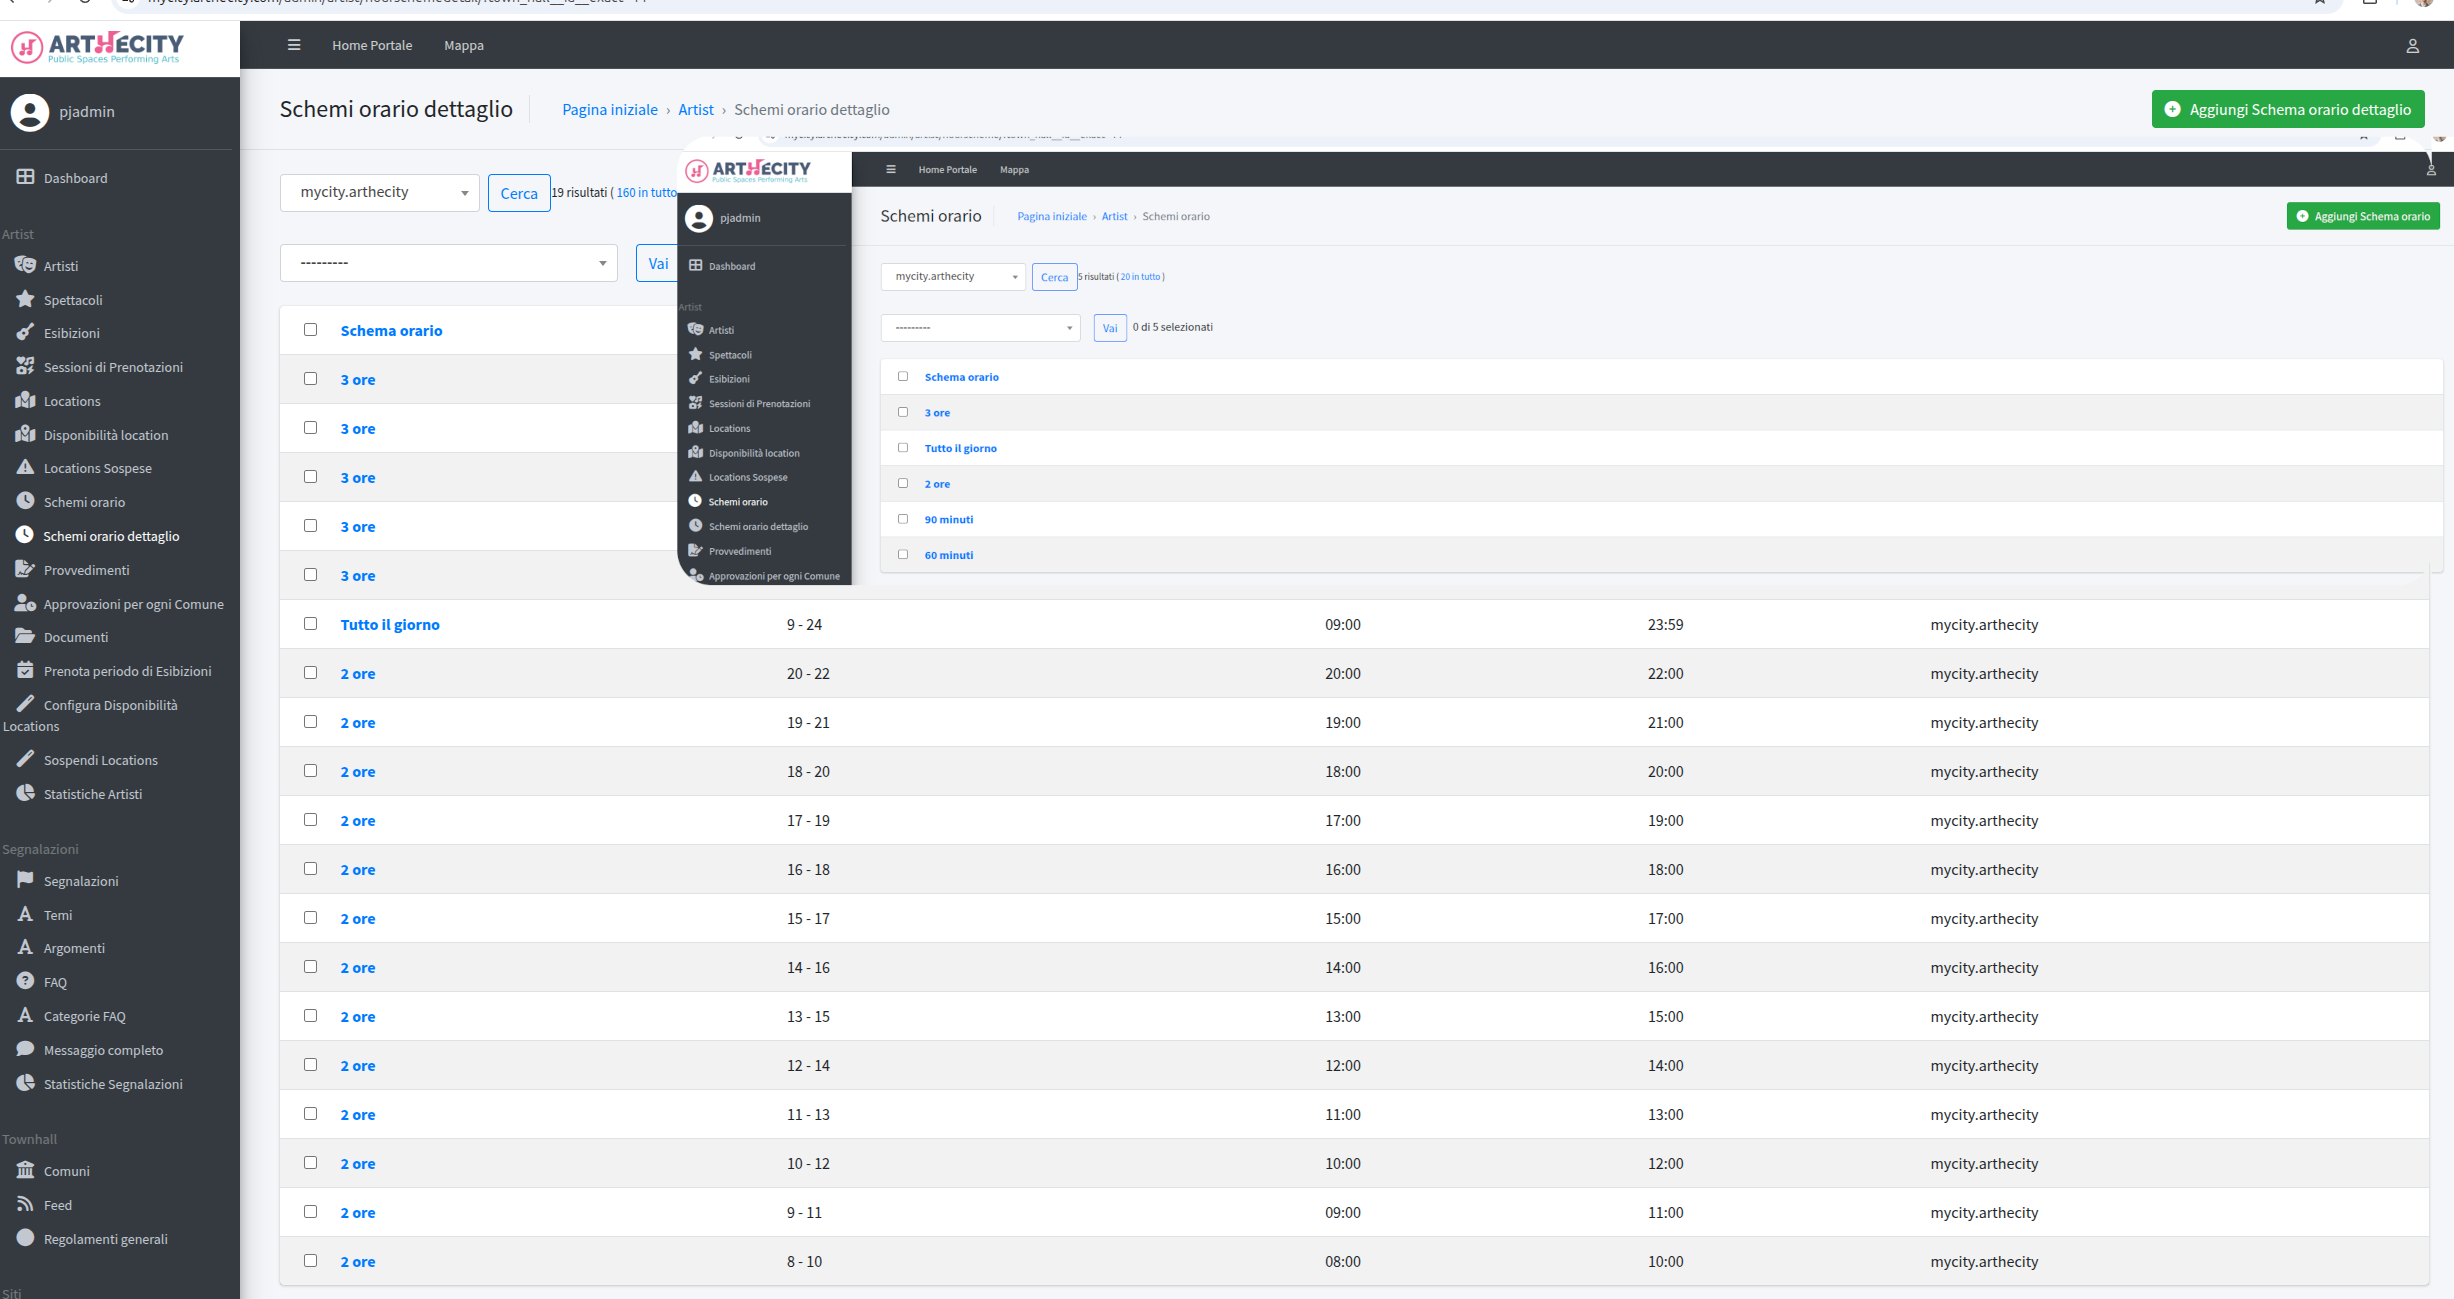Click Aggiungi Schema orario dettaglio button
The image size is (2454, 1299).
[2288, 109]
